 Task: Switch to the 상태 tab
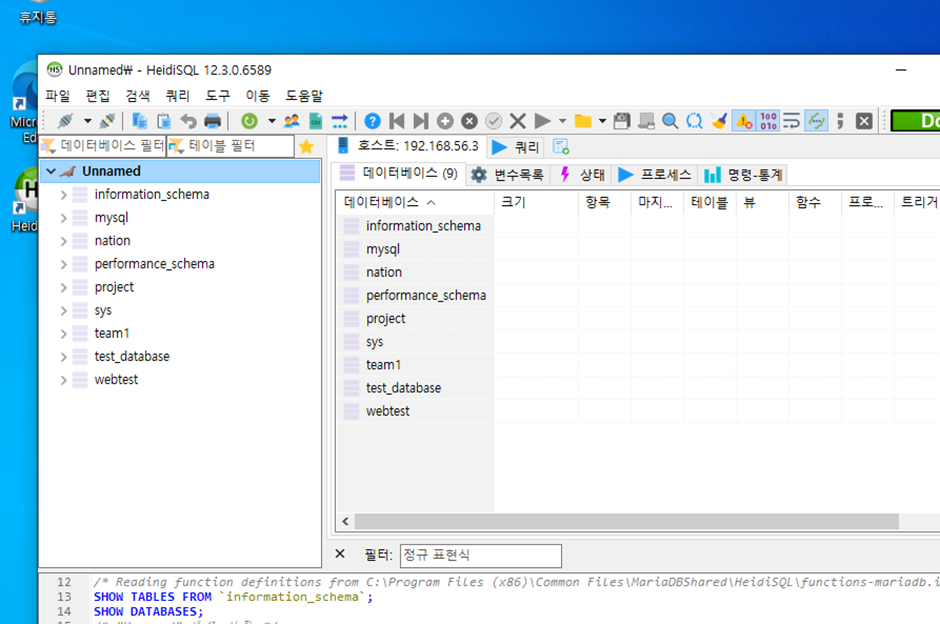click(x=582, y=174)
